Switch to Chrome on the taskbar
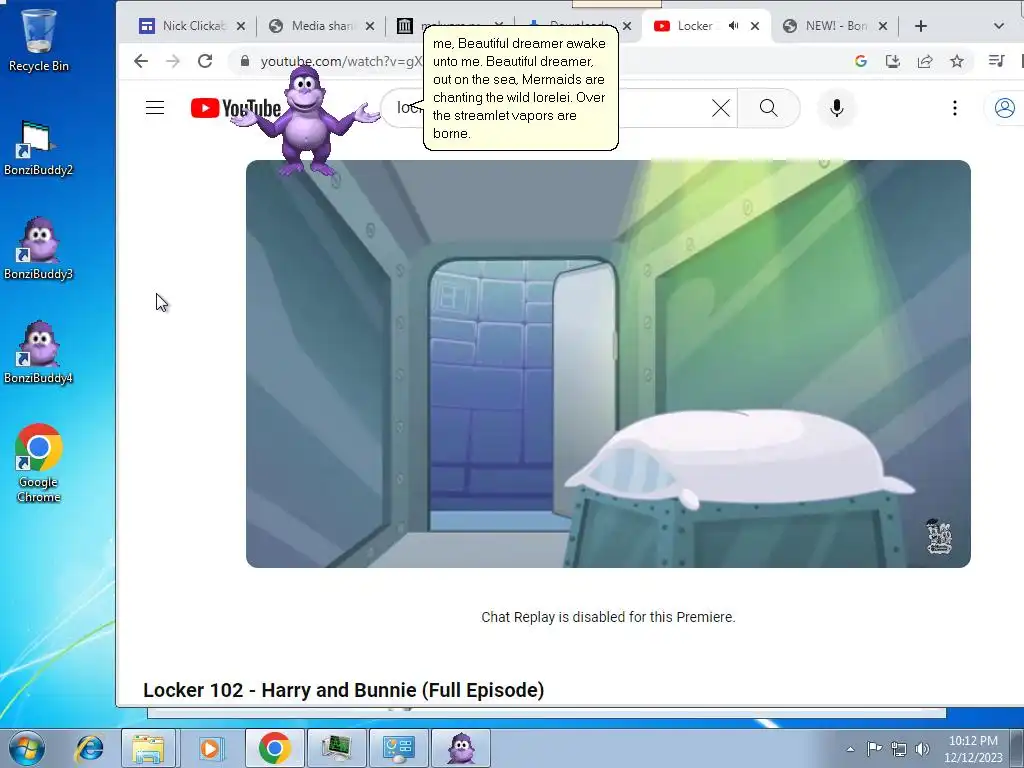Image resolution: width=1024 pixels, height=768 pixels. [x=274, y=748]
